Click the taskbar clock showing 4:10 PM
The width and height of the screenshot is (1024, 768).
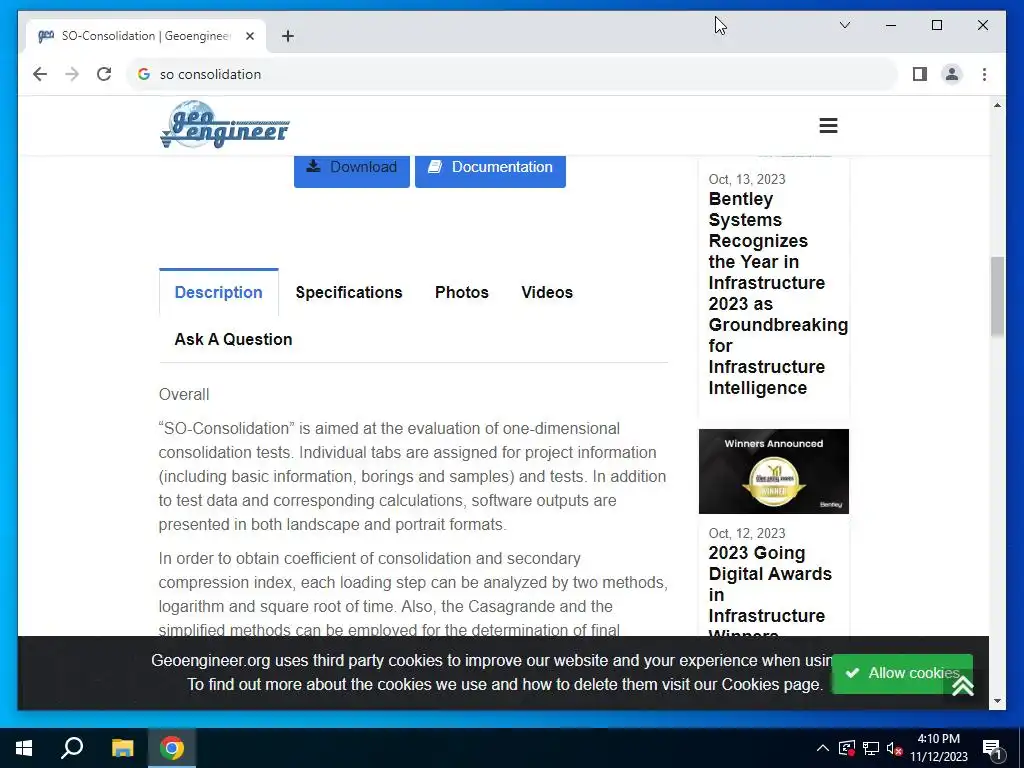[938, 748]
